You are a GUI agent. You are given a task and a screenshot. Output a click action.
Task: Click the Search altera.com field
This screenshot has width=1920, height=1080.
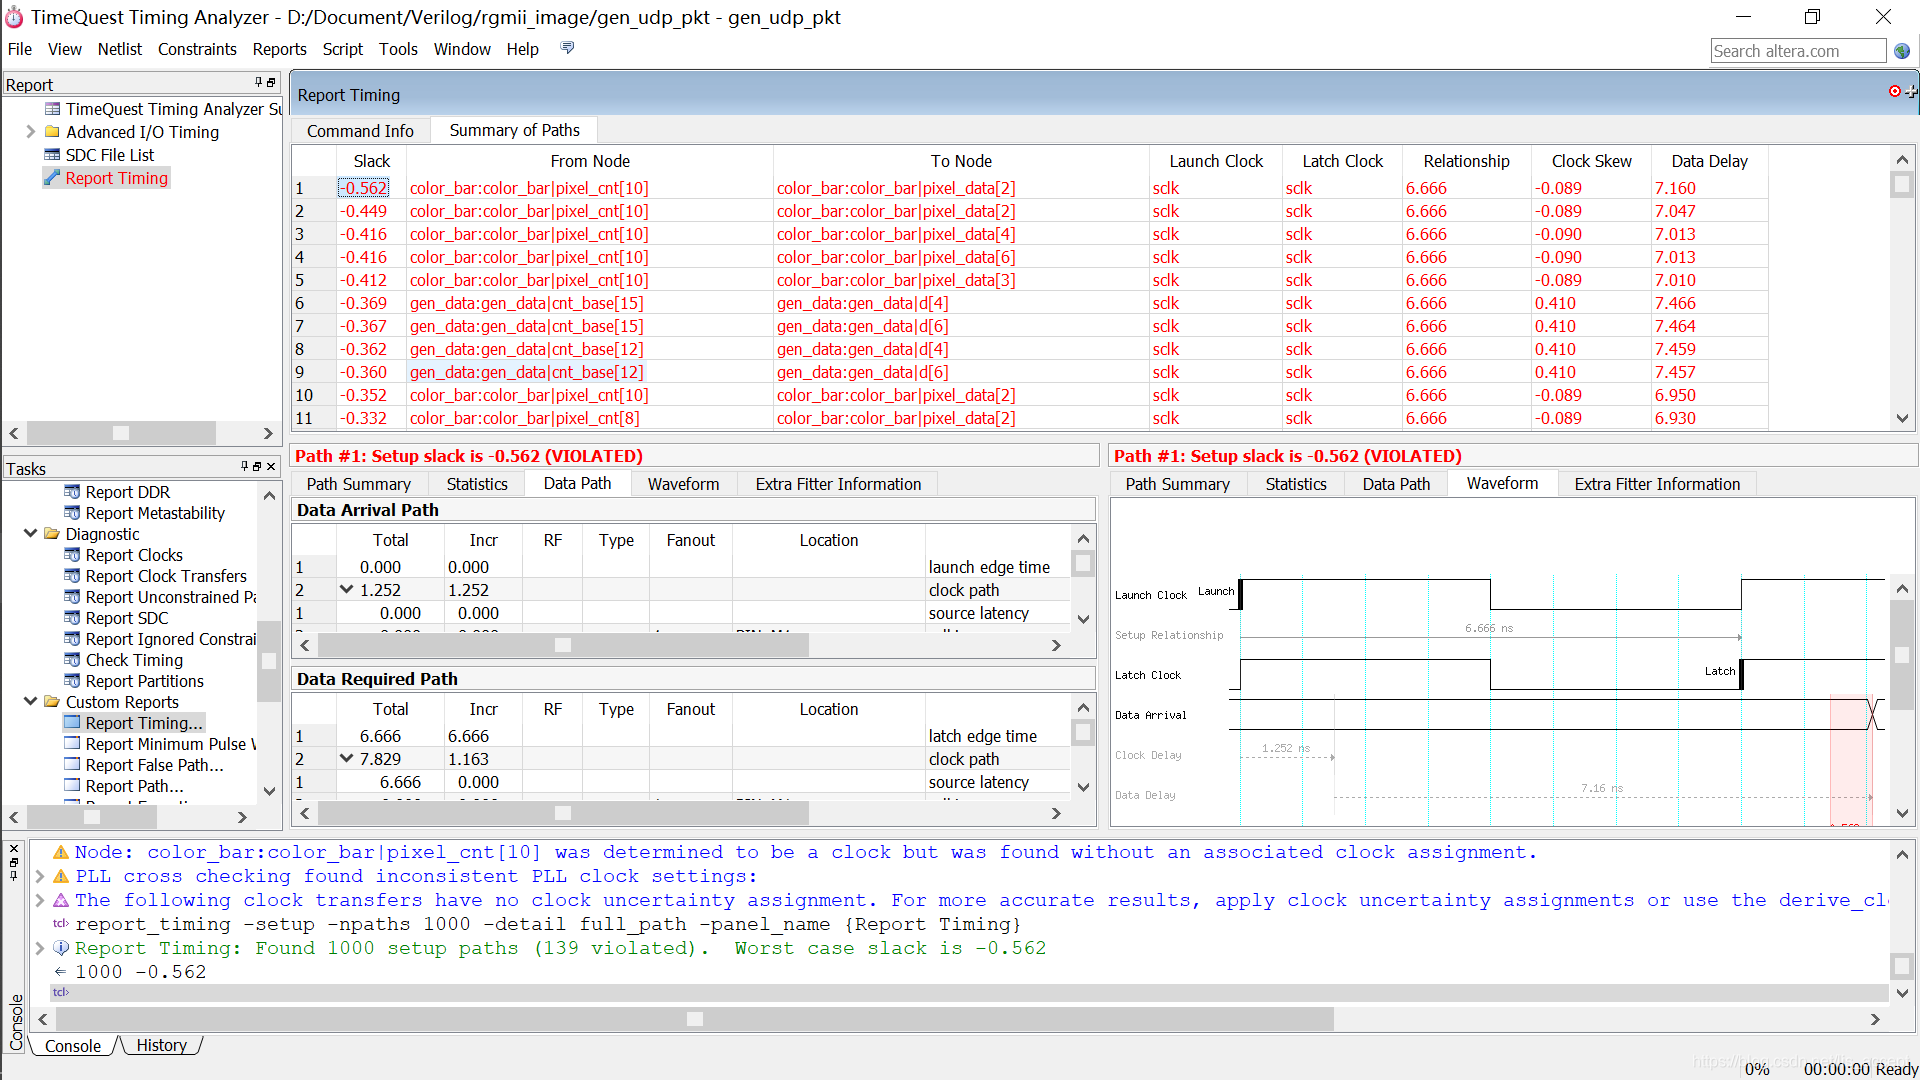(1797, 51)
